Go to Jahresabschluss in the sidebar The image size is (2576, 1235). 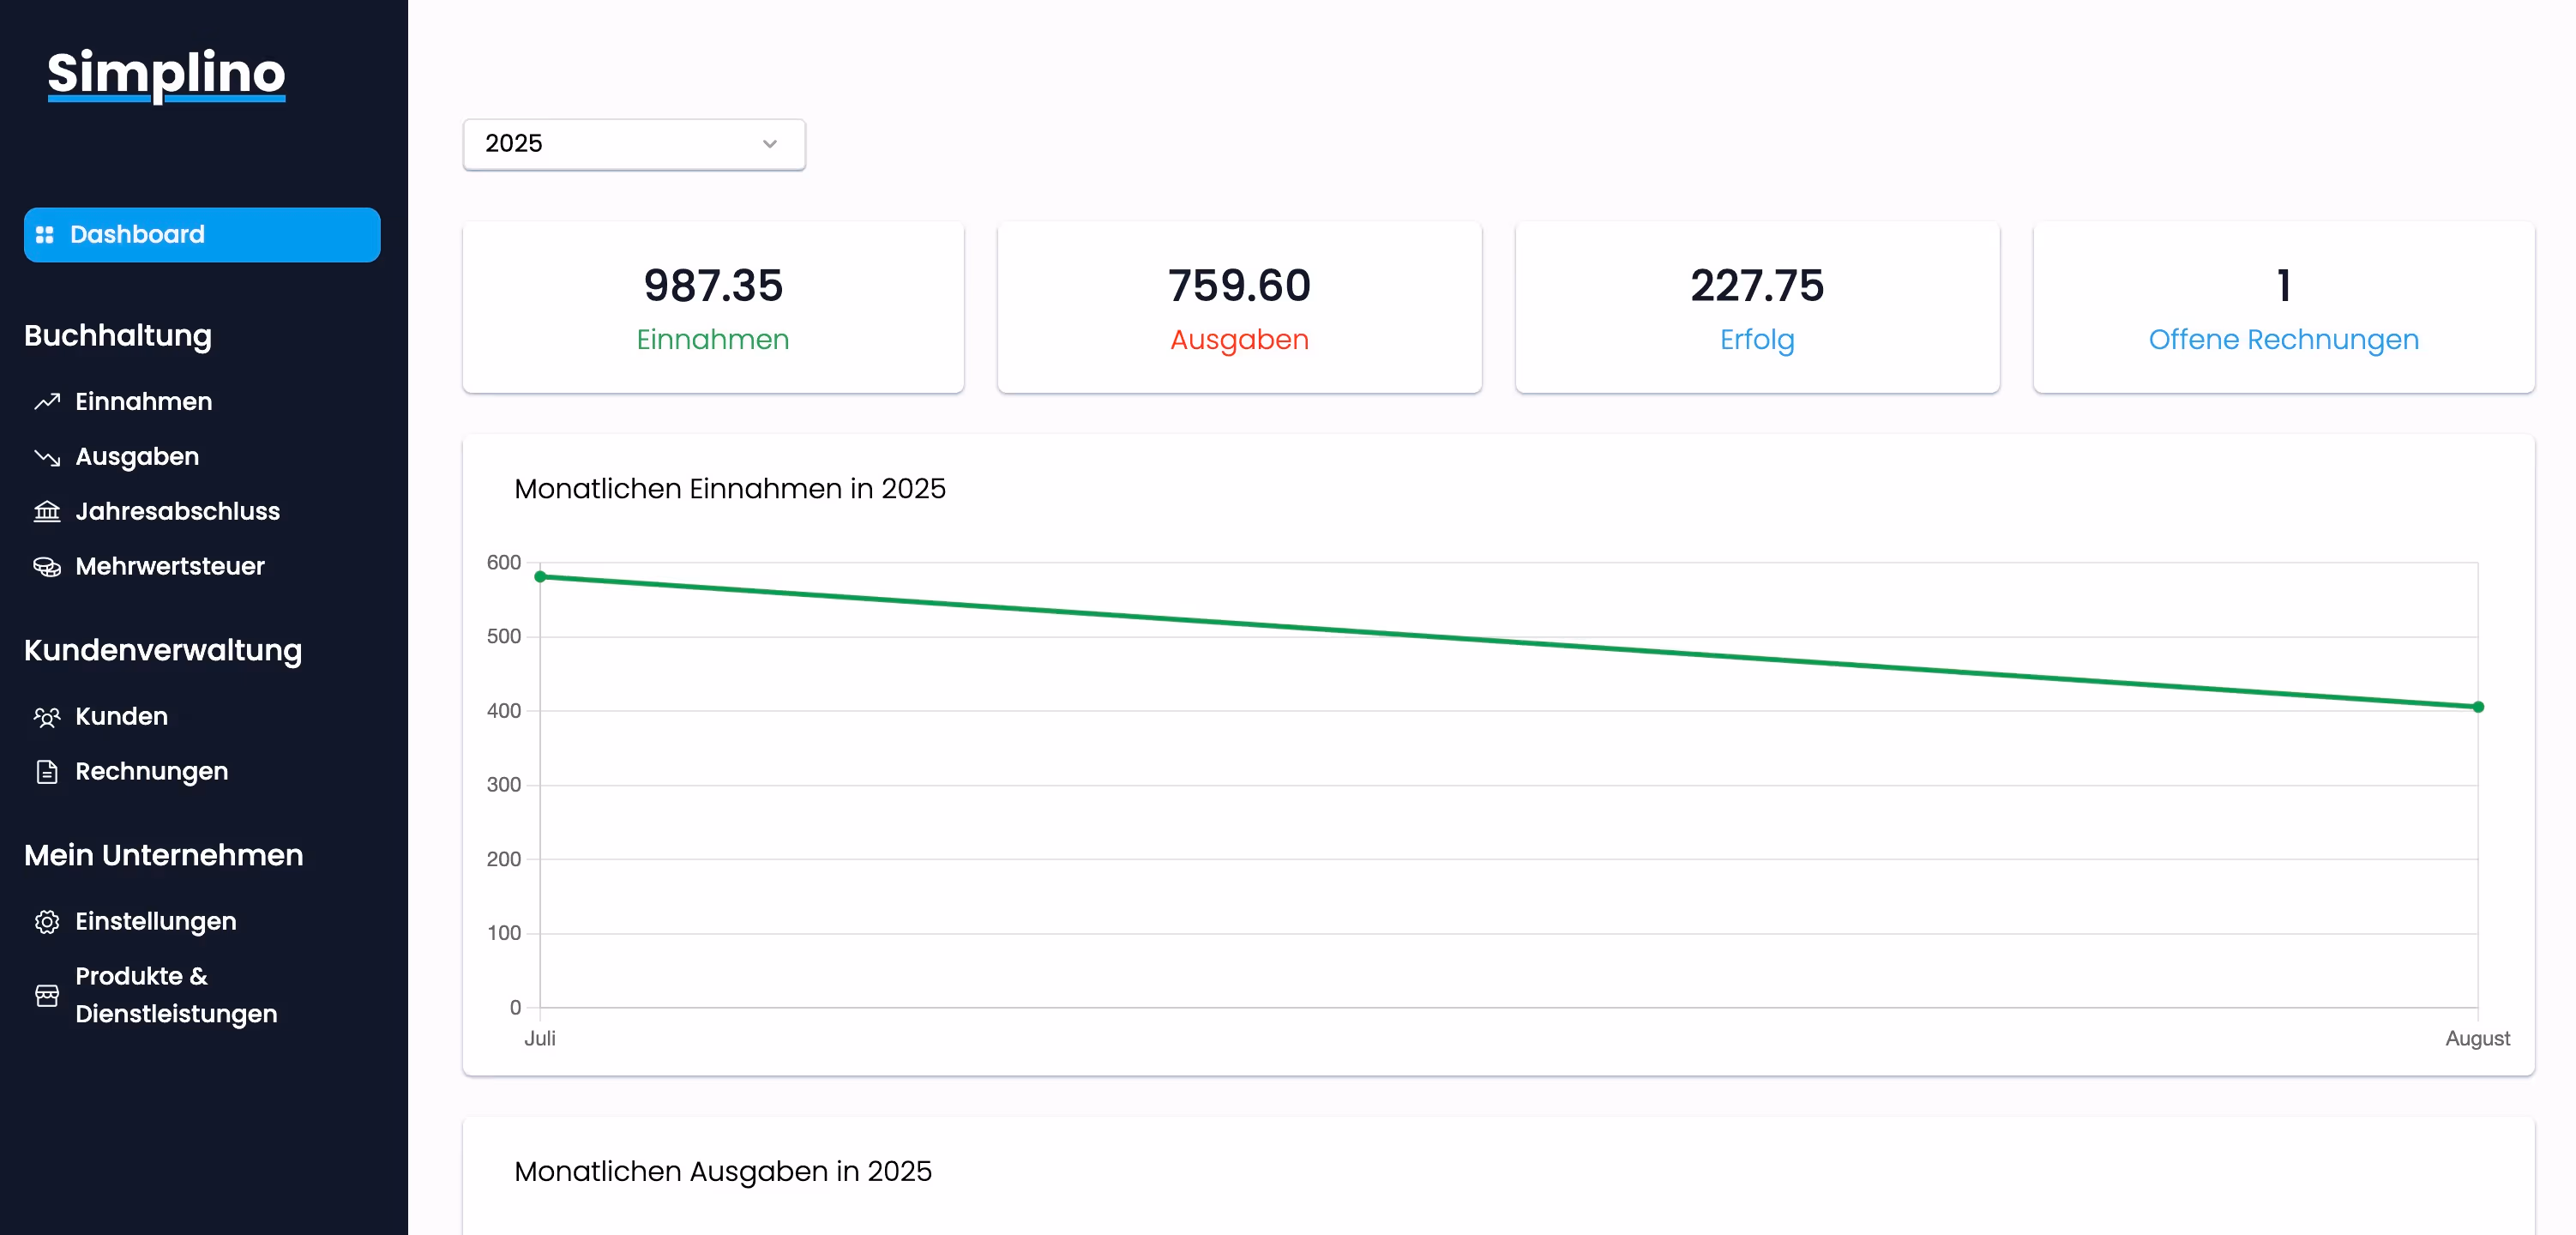[x=177, y=512]
